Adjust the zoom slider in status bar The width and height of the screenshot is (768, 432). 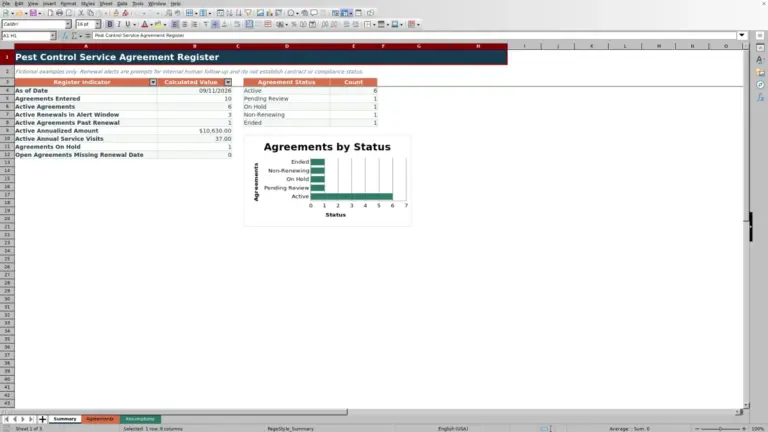click(x=720, y=429)
